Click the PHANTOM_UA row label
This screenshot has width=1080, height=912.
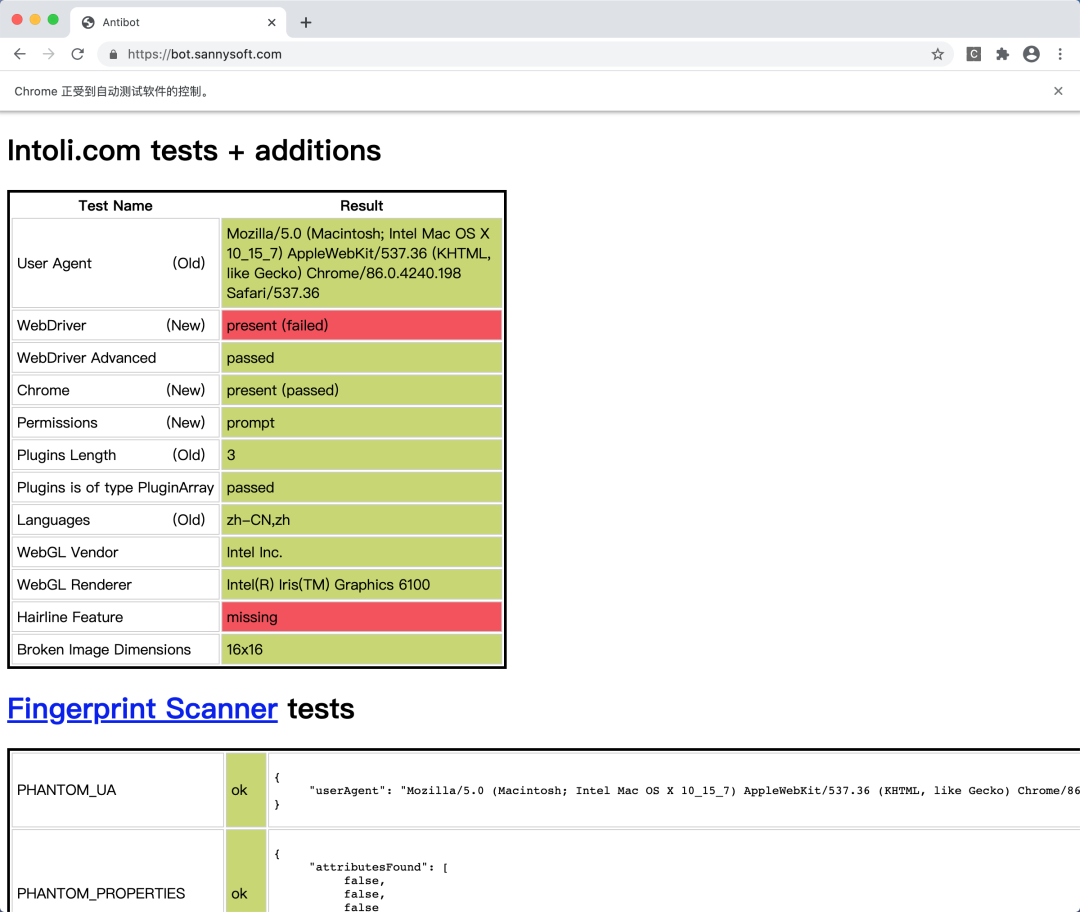point(67,790)
